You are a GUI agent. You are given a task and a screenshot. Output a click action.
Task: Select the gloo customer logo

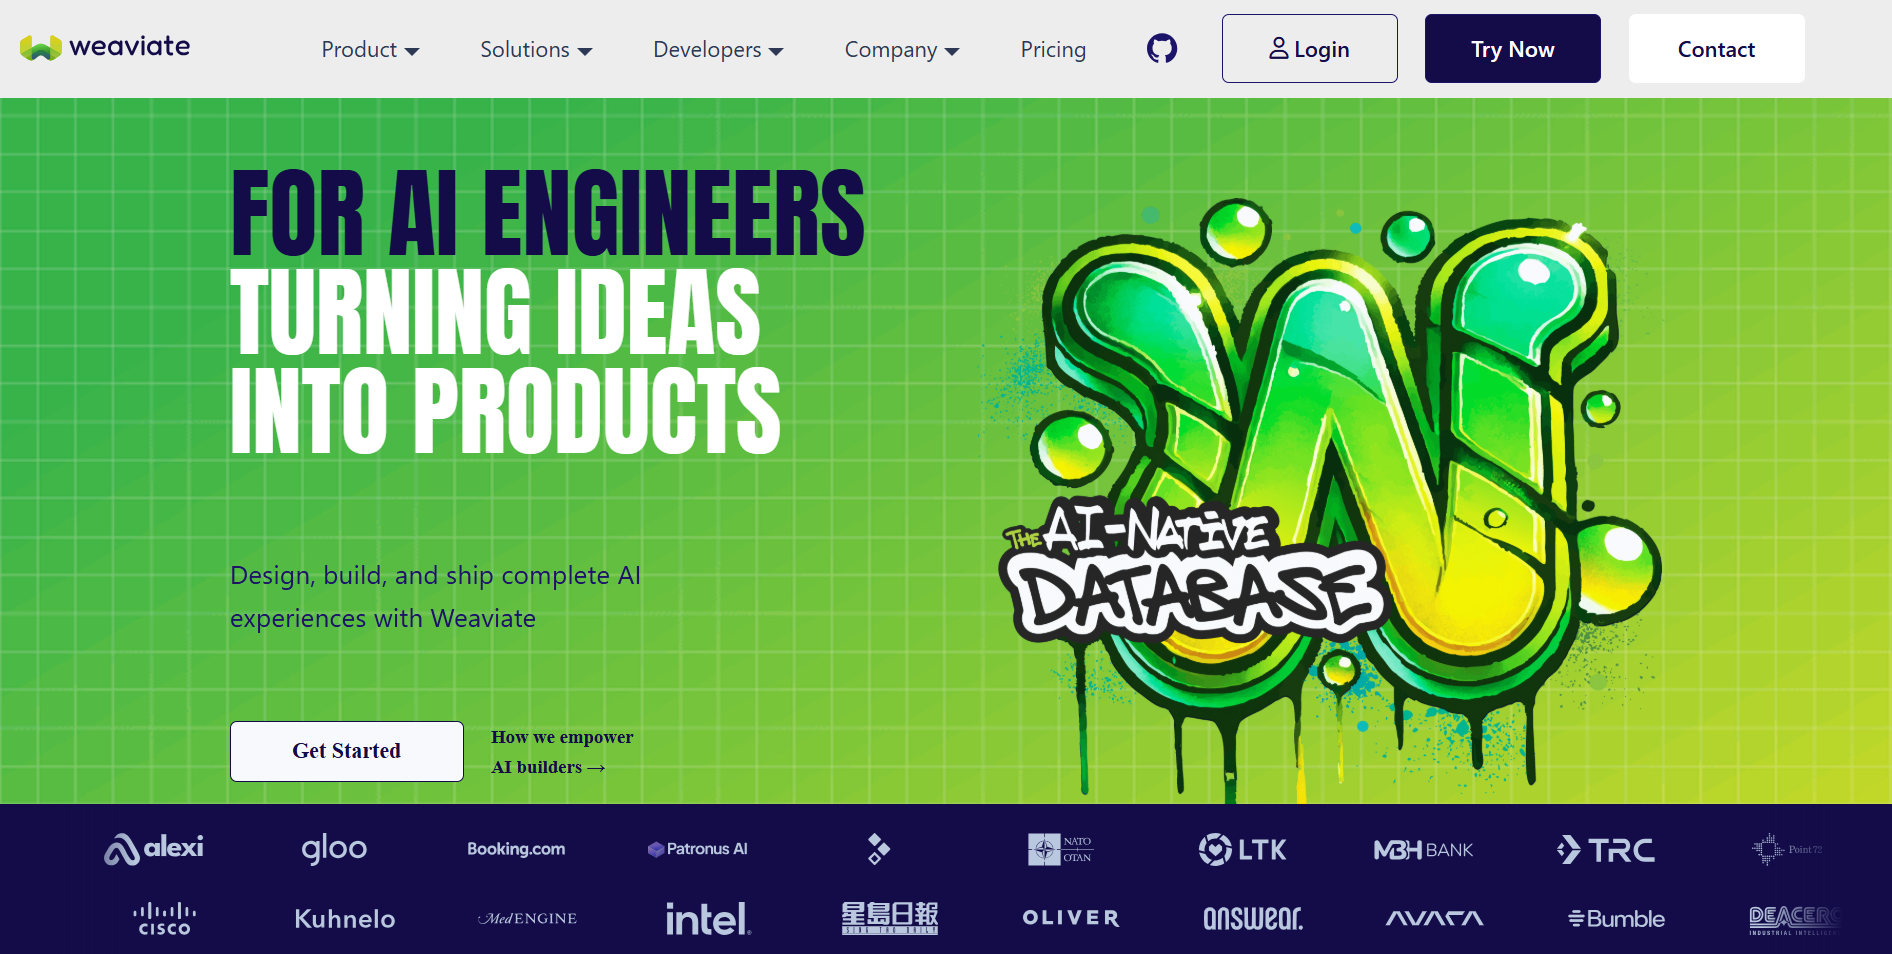334,849
